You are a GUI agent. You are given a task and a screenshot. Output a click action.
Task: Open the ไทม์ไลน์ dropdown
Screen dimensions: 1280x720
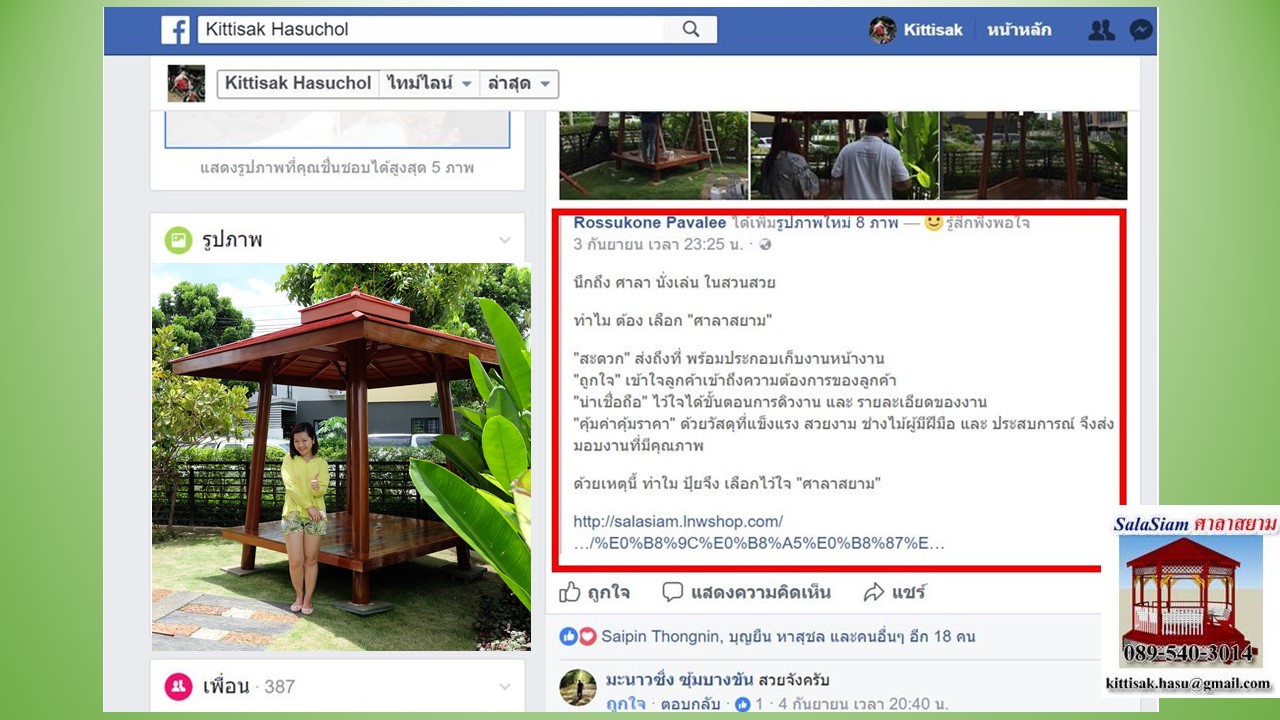[429, 84]
